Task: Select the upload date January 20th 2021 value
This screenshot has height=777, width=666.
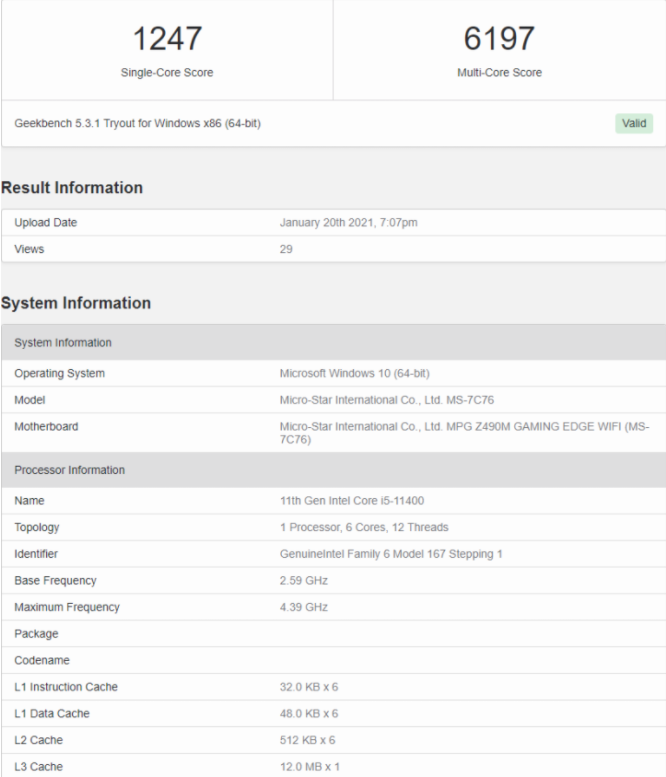Action: tap(348, 223)
